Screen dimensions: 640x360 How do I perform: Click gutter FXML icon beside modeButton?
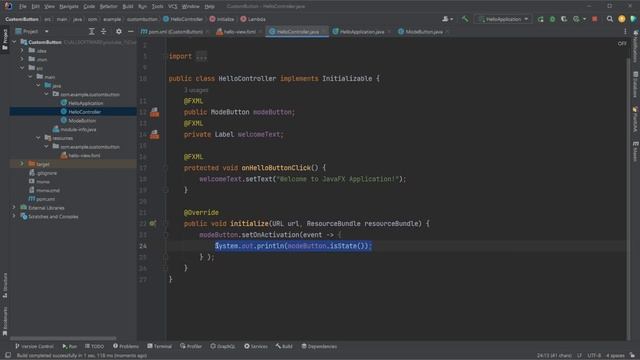pyautogui.click(x=155, y=112)
